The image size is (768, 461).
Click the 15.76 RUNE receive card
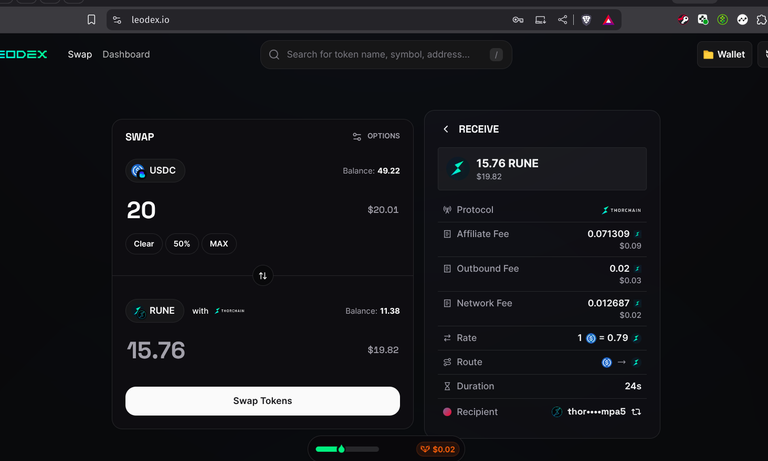542,169
